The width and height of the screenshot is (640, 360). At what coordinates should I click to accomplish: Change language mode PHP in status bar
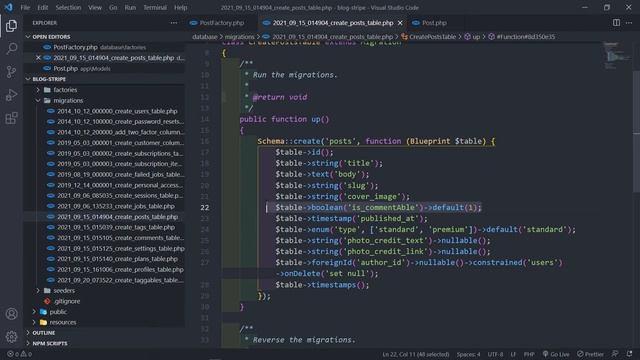[x=529, y=354]
